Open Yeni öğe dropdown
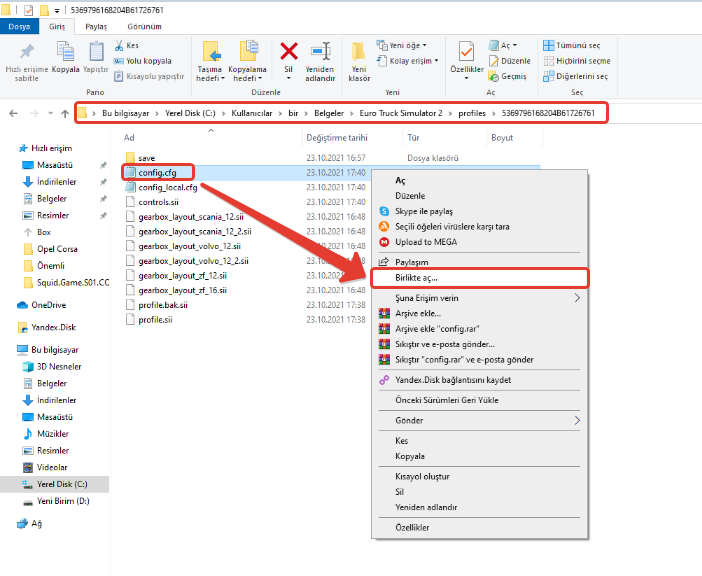The width and height of the screenshot is (702, 576). click(x=402, y=45)
